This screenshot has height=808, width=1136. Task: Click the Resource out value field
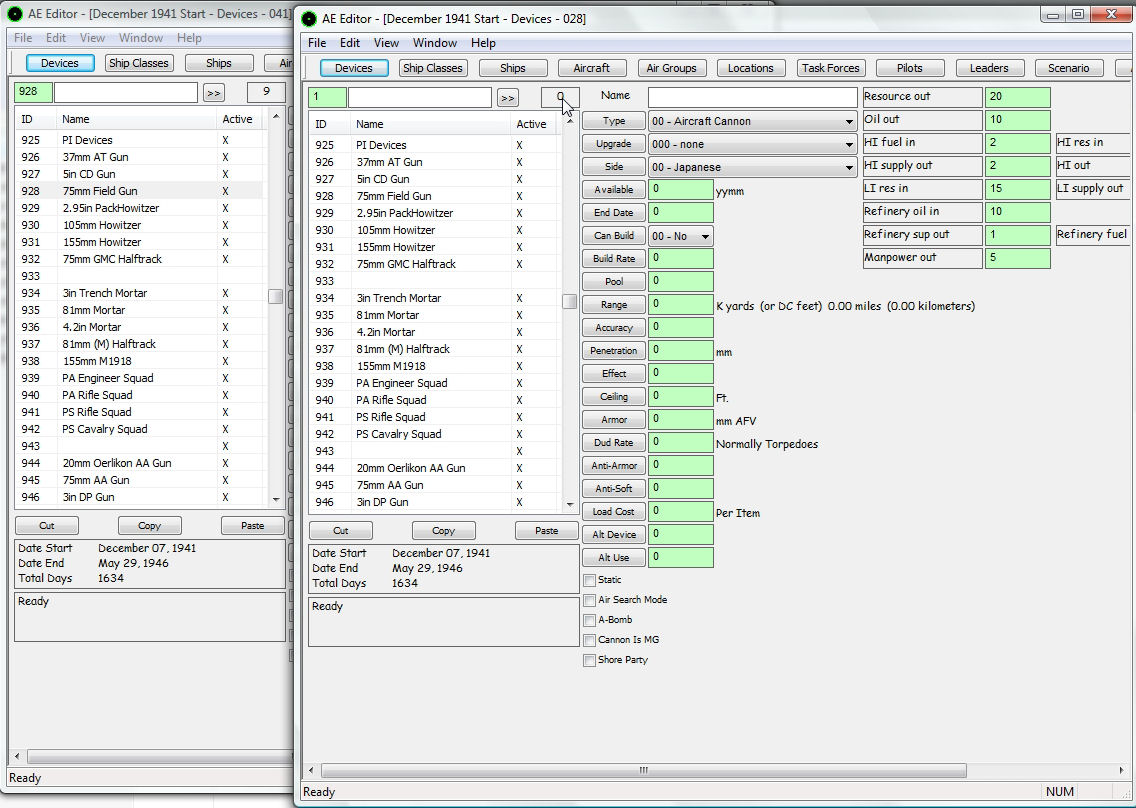[x=1017, y=96]
